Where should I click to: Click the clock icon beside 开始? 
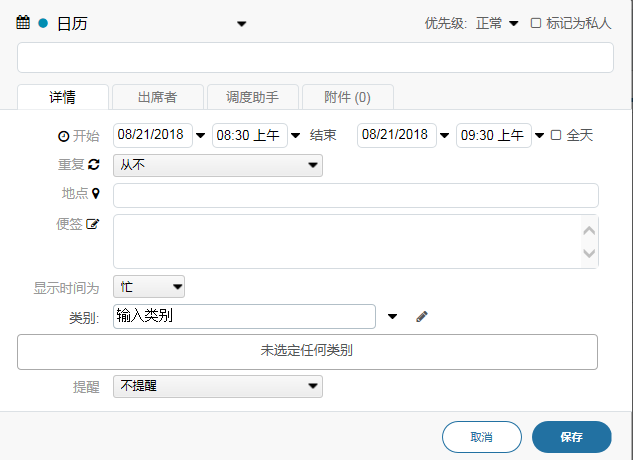tap(64, 136)
